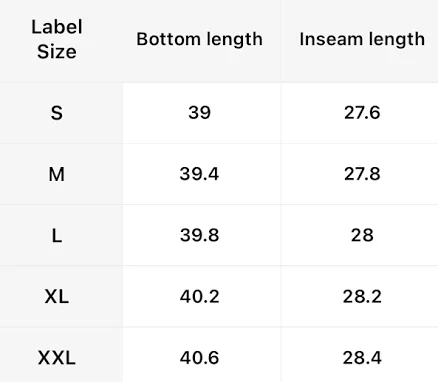The height and width of the screenshot is (382, 438).
Task: Select the bottom length value 39.8
Action: (x=199, y=235)
